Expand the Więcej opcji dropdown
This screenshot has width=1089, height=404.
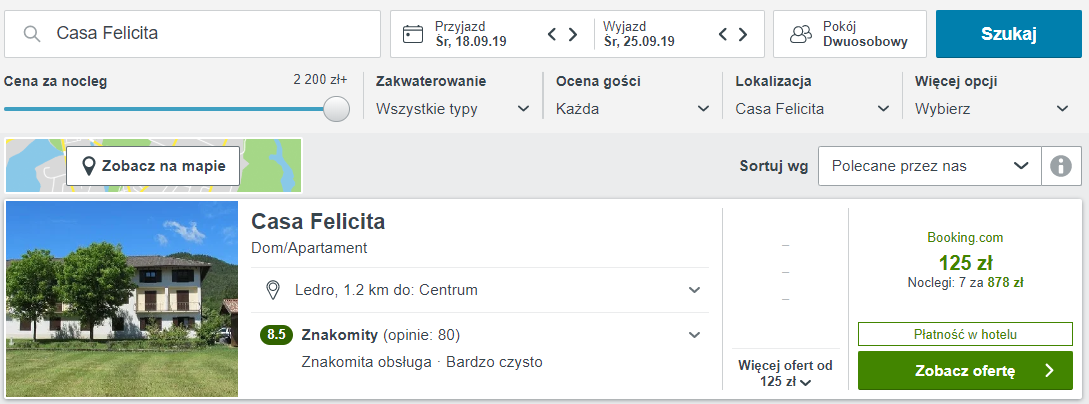(x=992, y=109)
